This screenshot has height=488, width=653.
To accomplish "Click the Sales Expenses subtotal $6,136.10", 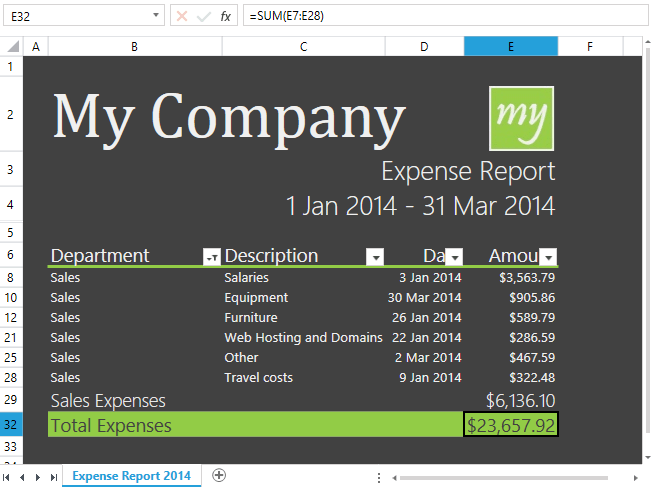I will coord(520,401).
